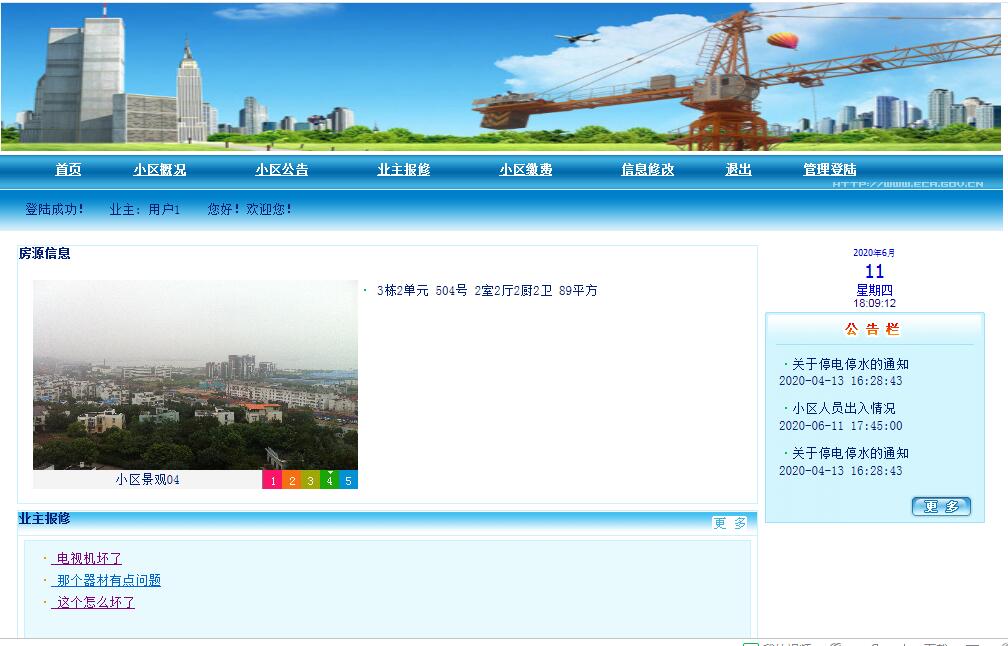
Task: Click the header banner with the crane
Action: coord(501,76)
